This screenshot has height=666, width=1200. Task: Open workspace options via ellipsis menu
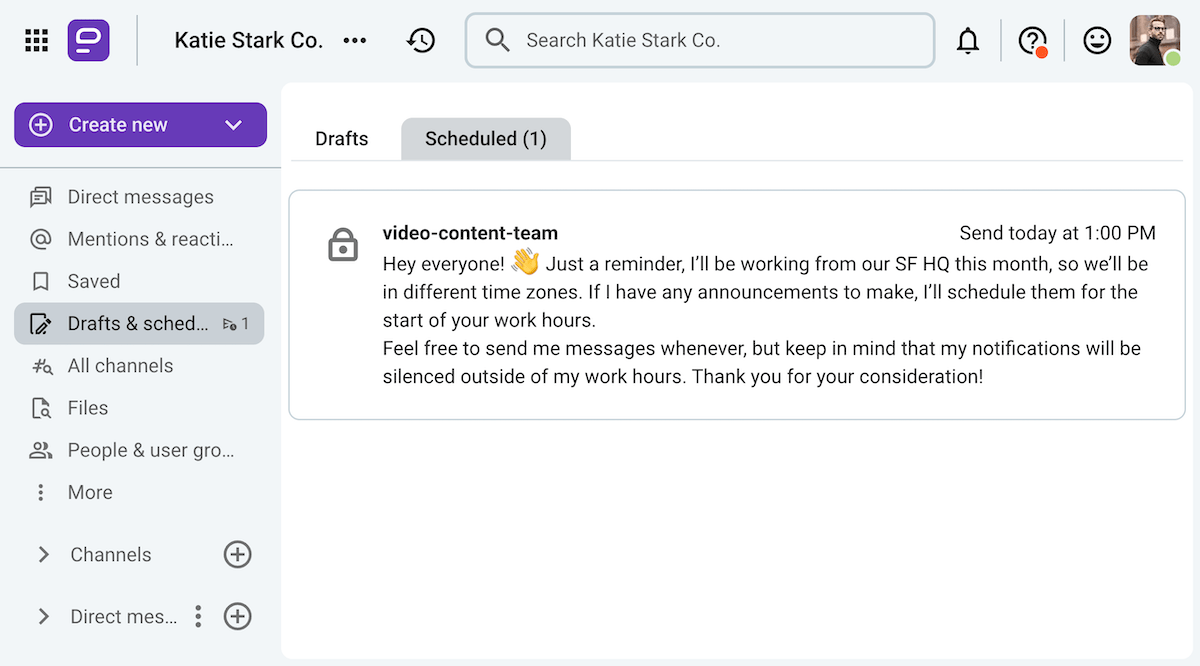(355, 40)
